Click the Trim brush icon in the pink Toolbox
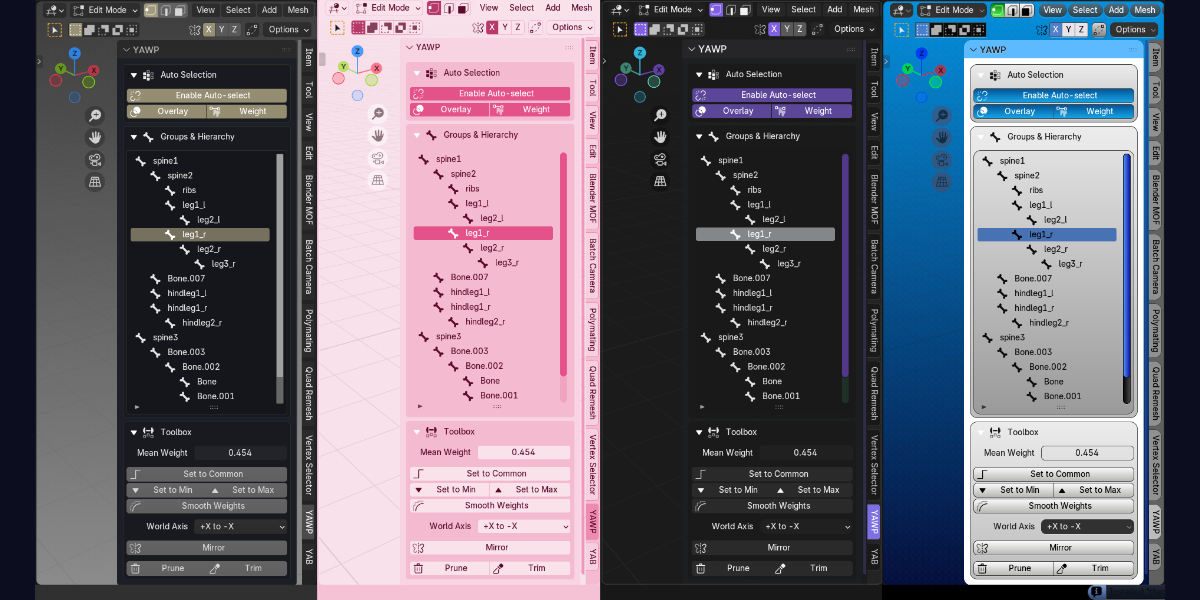1200x600 pixels. pos(497,568)
